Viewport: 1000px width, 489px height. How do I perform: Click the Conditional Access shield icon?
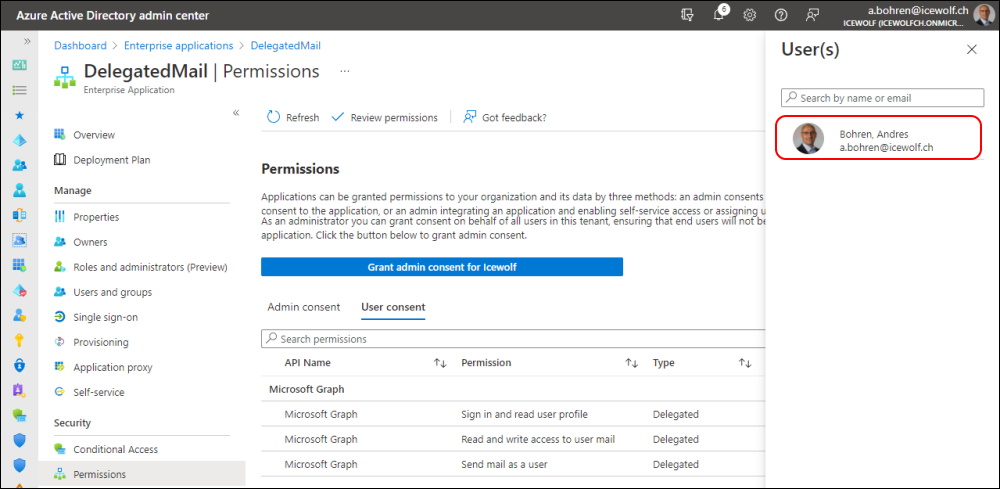point(60,449)
